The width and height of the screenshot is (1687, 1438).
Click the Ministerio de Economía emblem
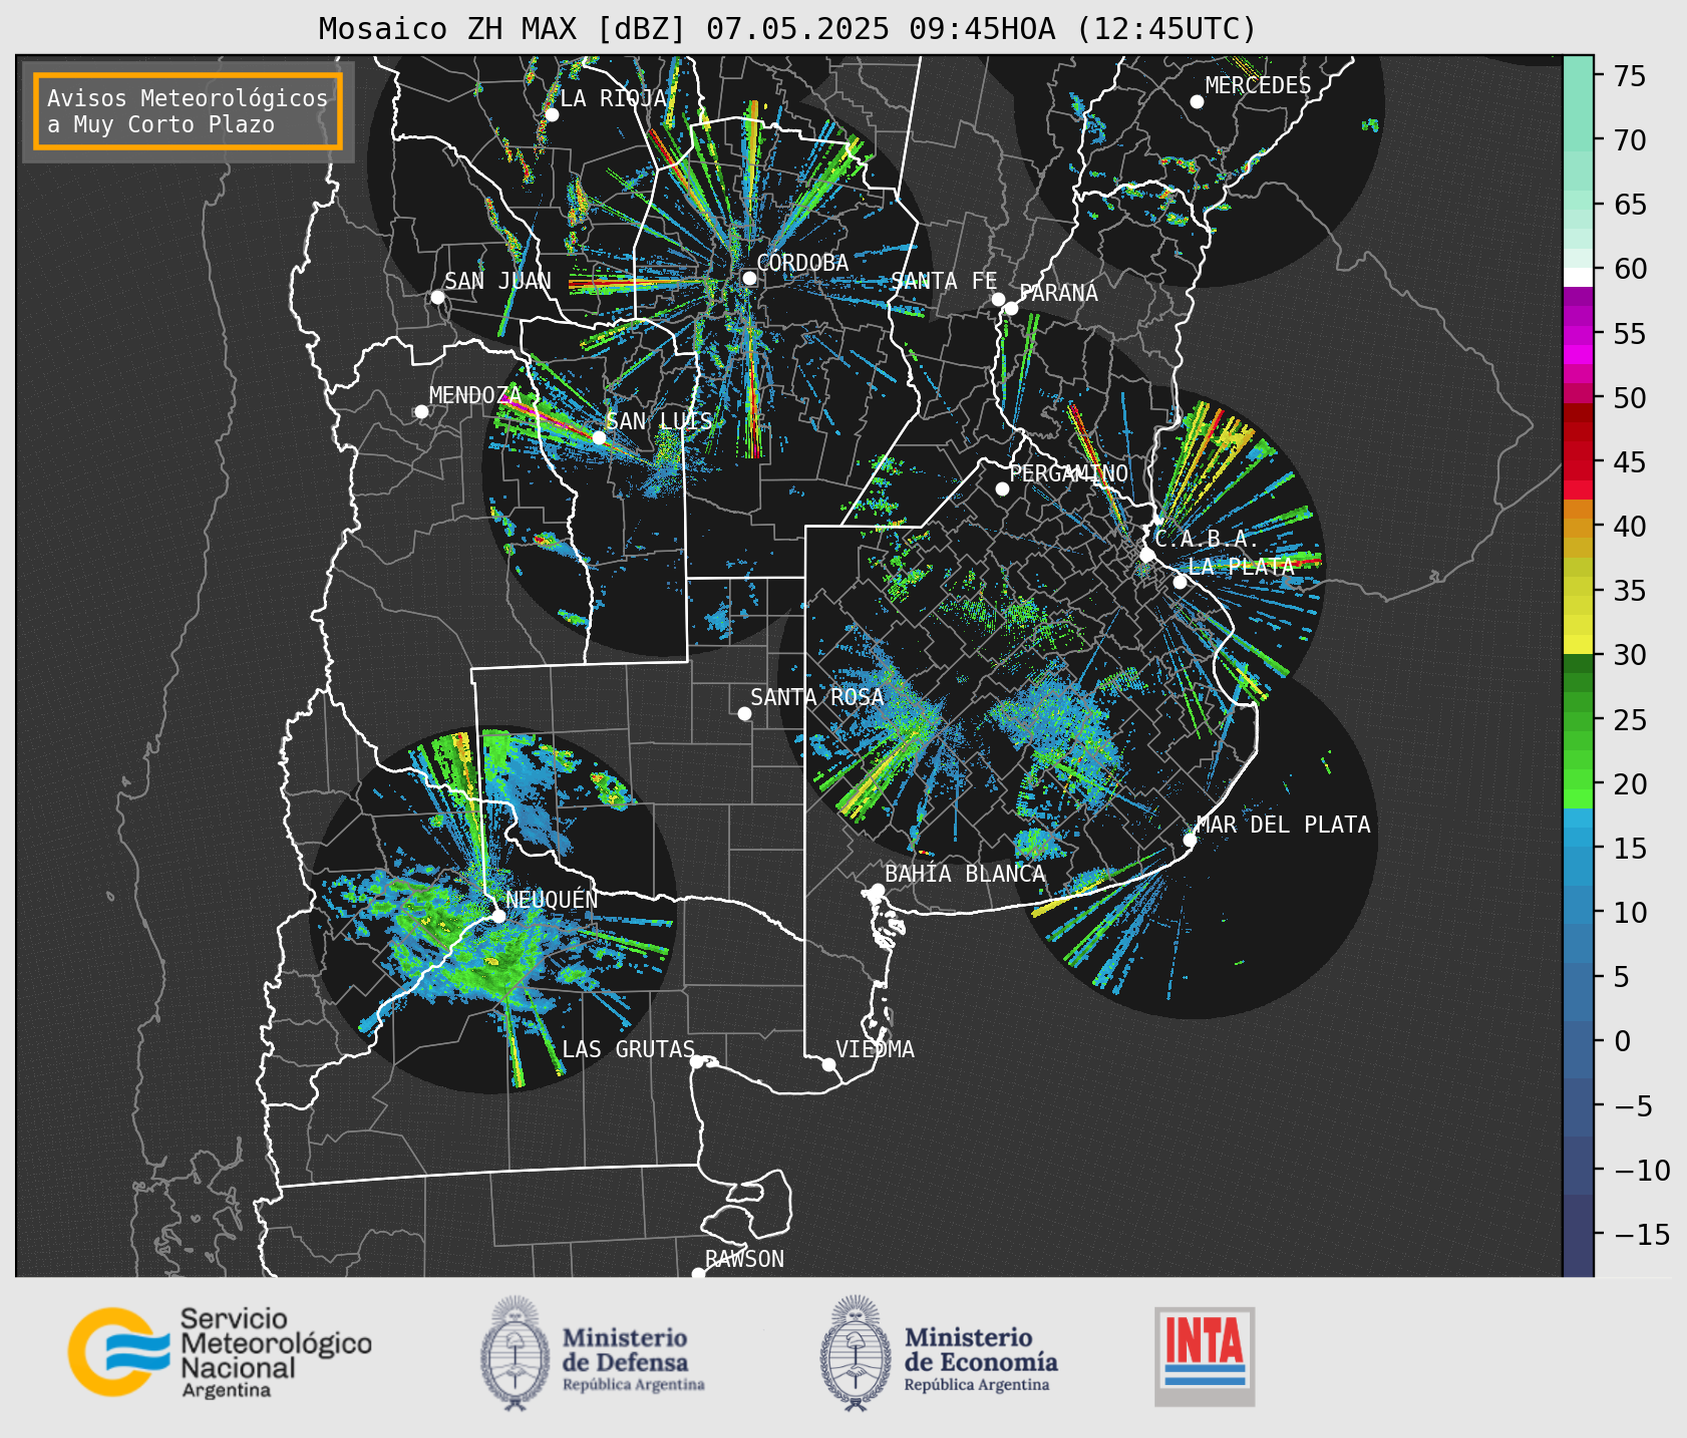[854, 1354]
